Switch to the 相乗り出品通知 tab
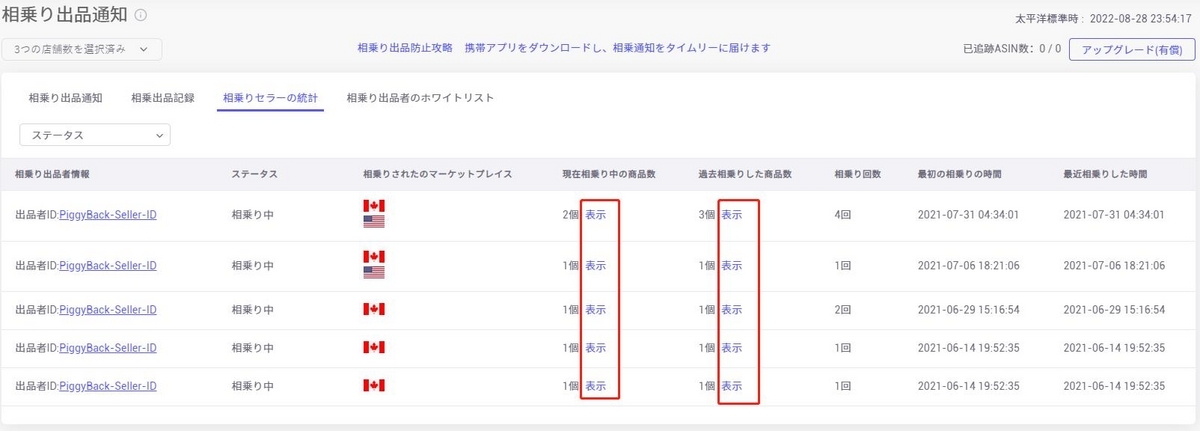This screenshot has width=1200, height=431. pyautogui.click(x=66, y=98)
